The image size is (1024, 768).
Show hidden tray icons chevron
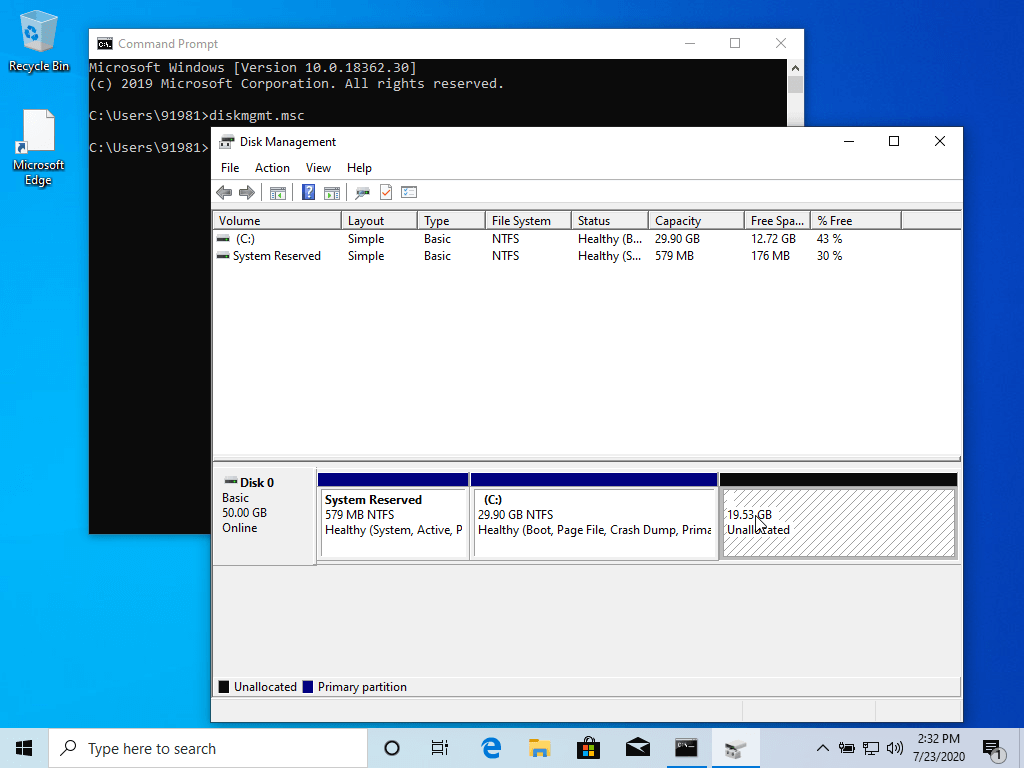pyautogui.click(x=823, y=748)
